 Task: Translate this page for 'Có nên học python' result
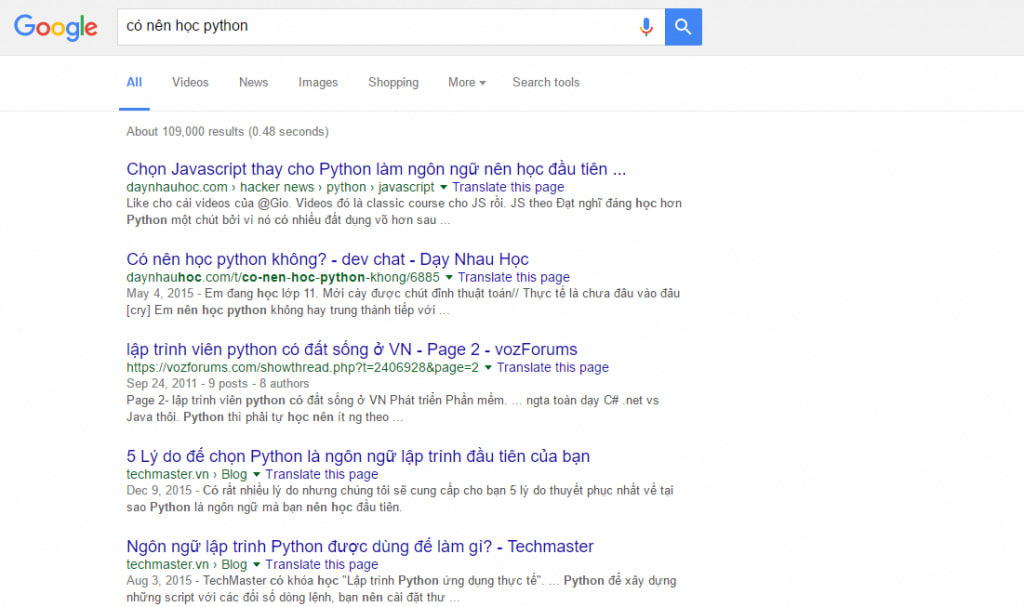coord(513,278)
